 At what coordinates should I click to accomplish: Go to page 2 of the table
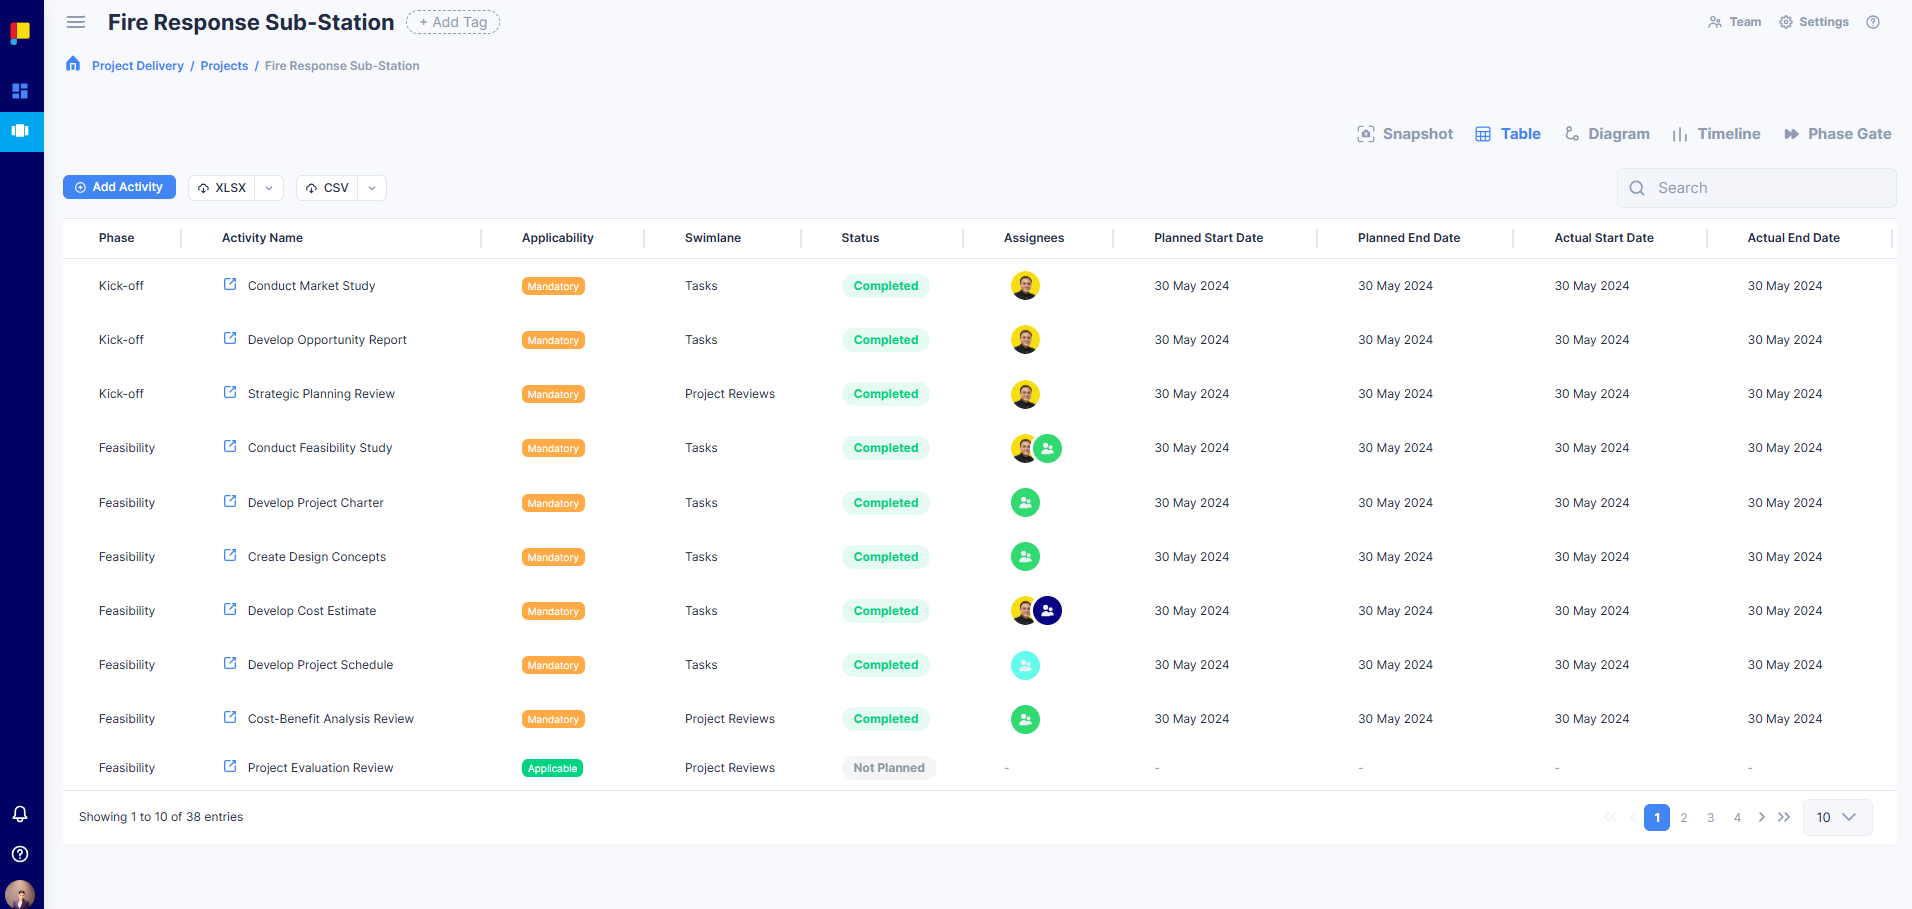(1684, 817)
